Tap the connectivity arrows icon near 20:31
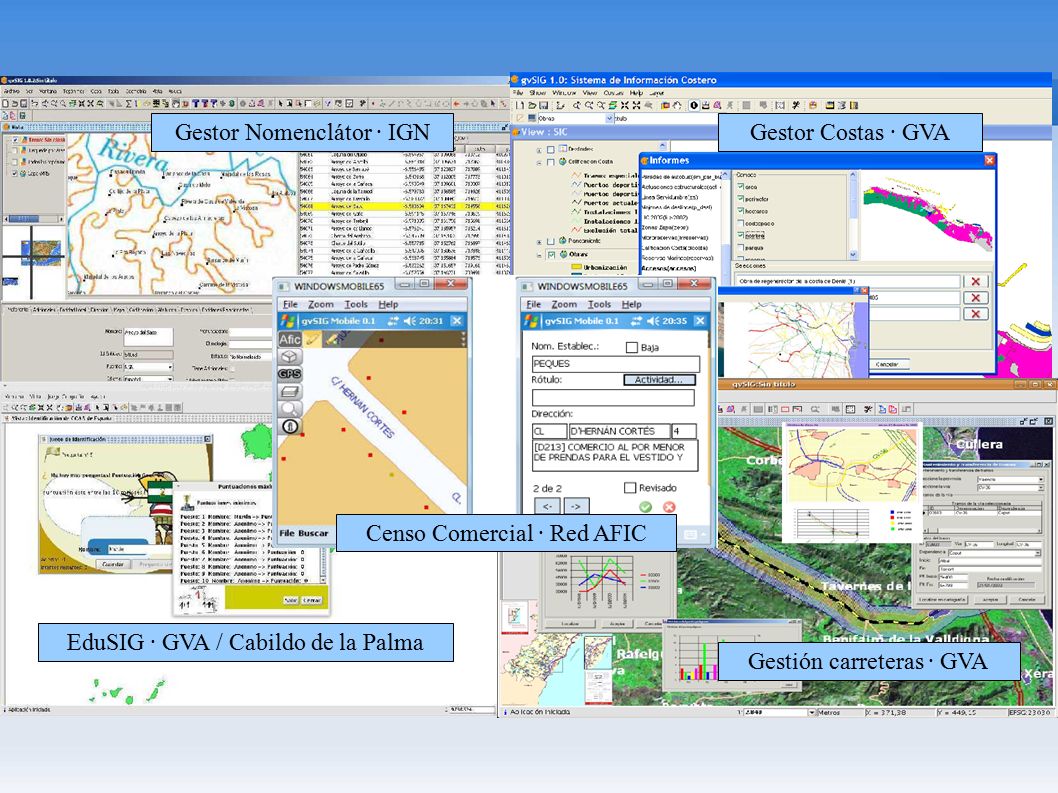This screenshot has width=1058, height=793. click(393, 321)
